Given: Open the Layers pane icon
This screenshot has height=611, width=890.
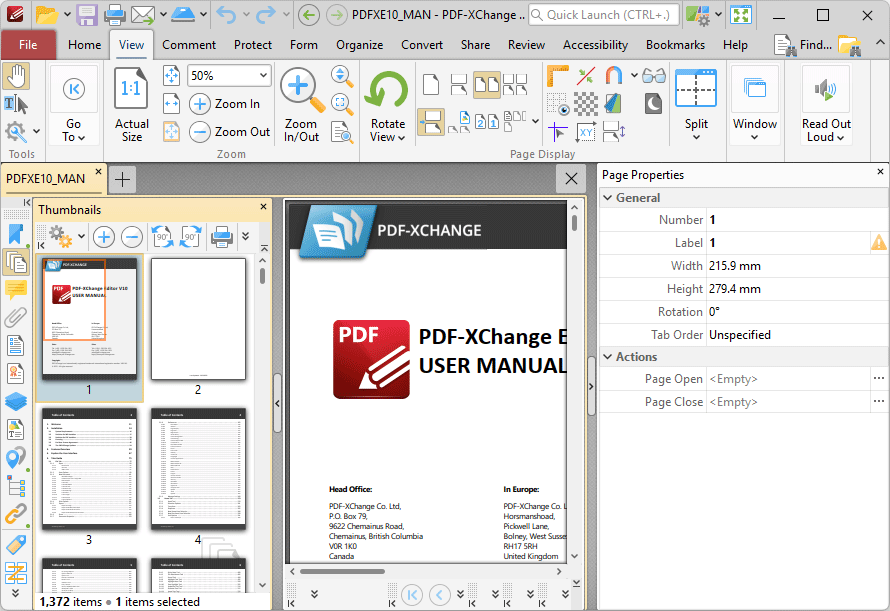Looking at the screenshot, I should click(x=15, y=401).
